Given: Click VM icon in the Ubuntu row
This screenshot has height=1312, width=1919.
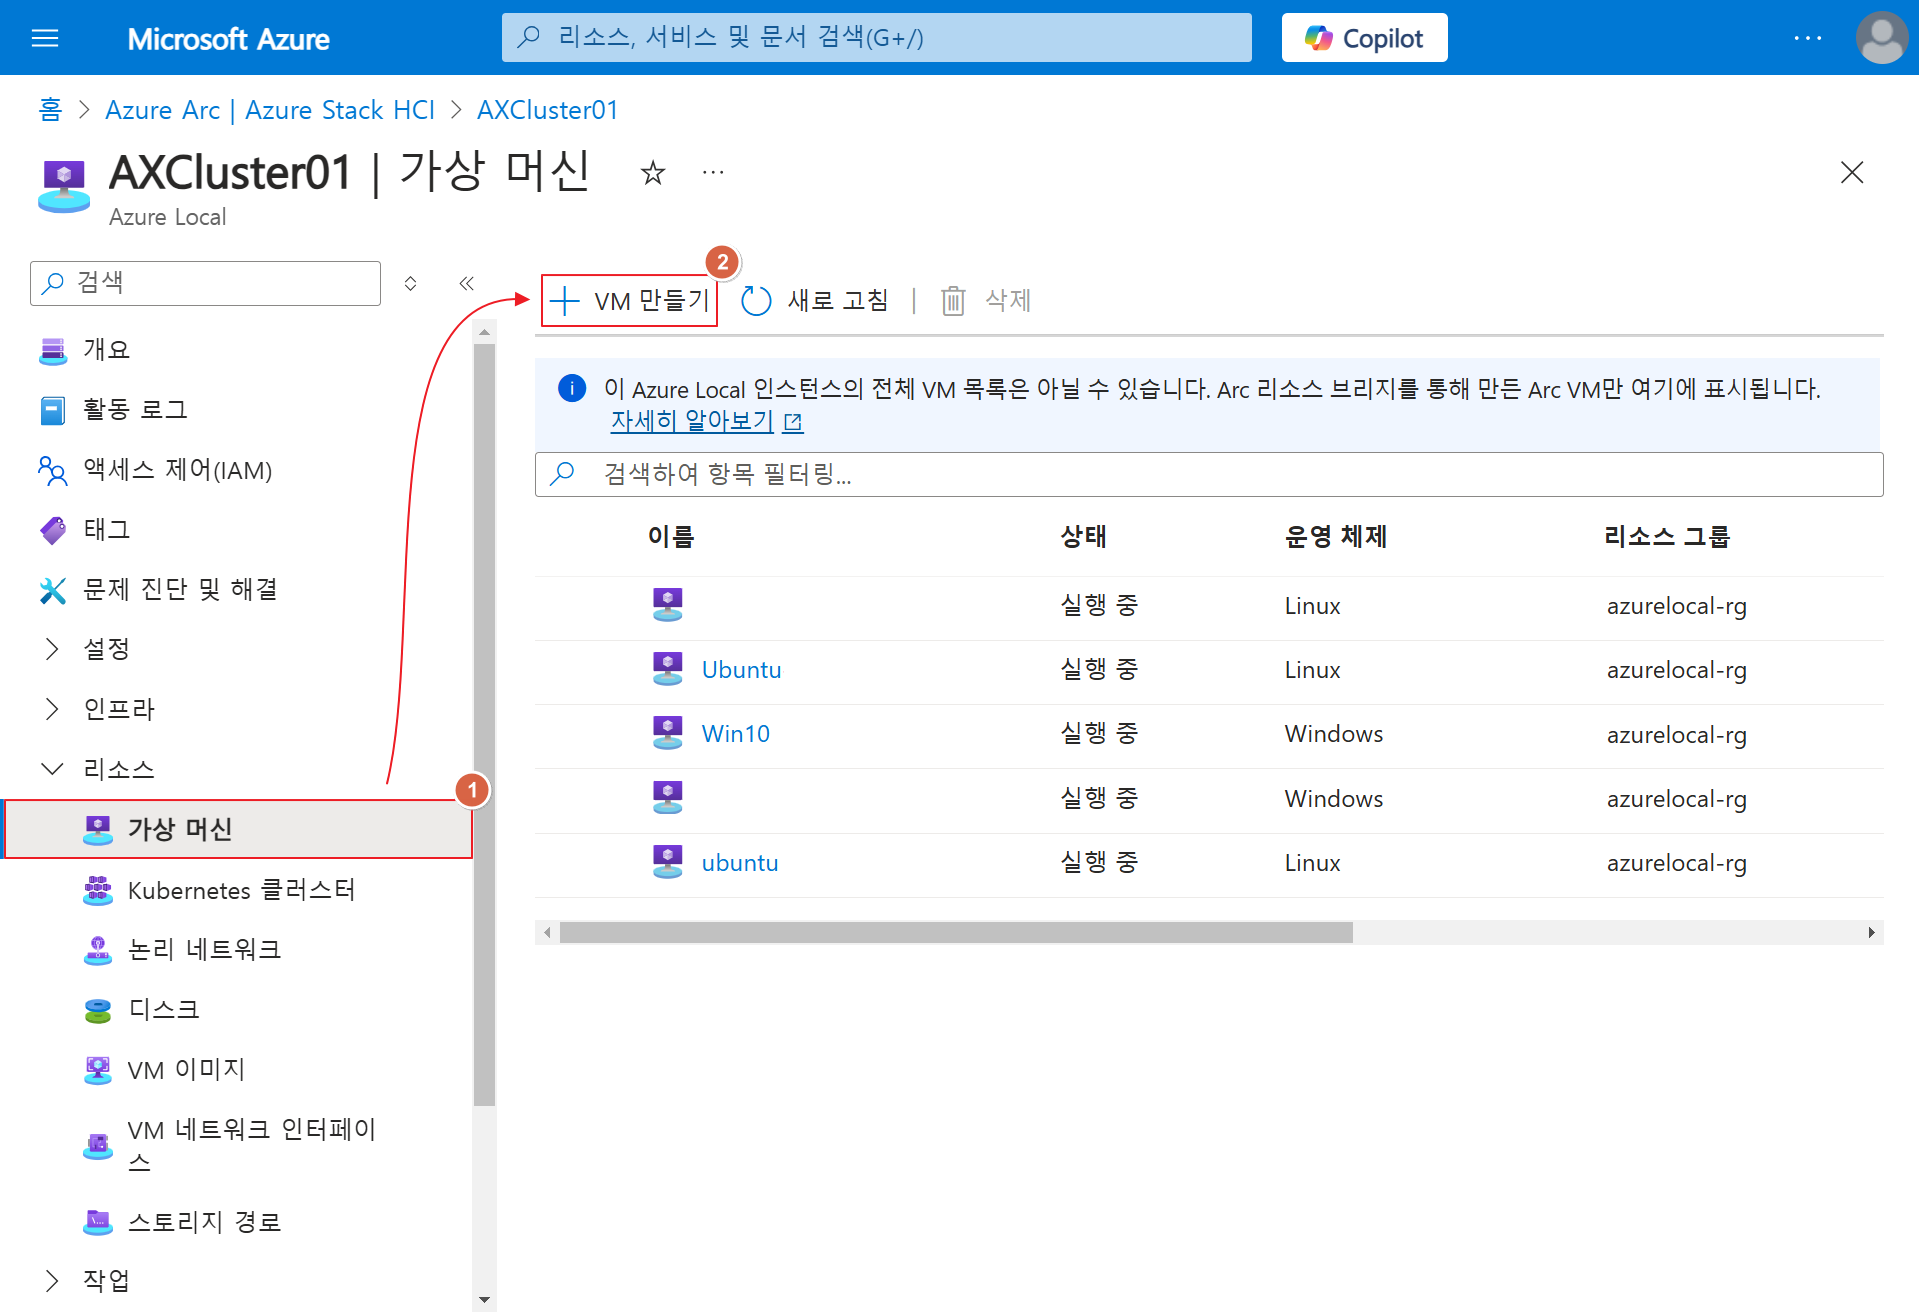Looking at the screenshot, I should click(668, 669).
